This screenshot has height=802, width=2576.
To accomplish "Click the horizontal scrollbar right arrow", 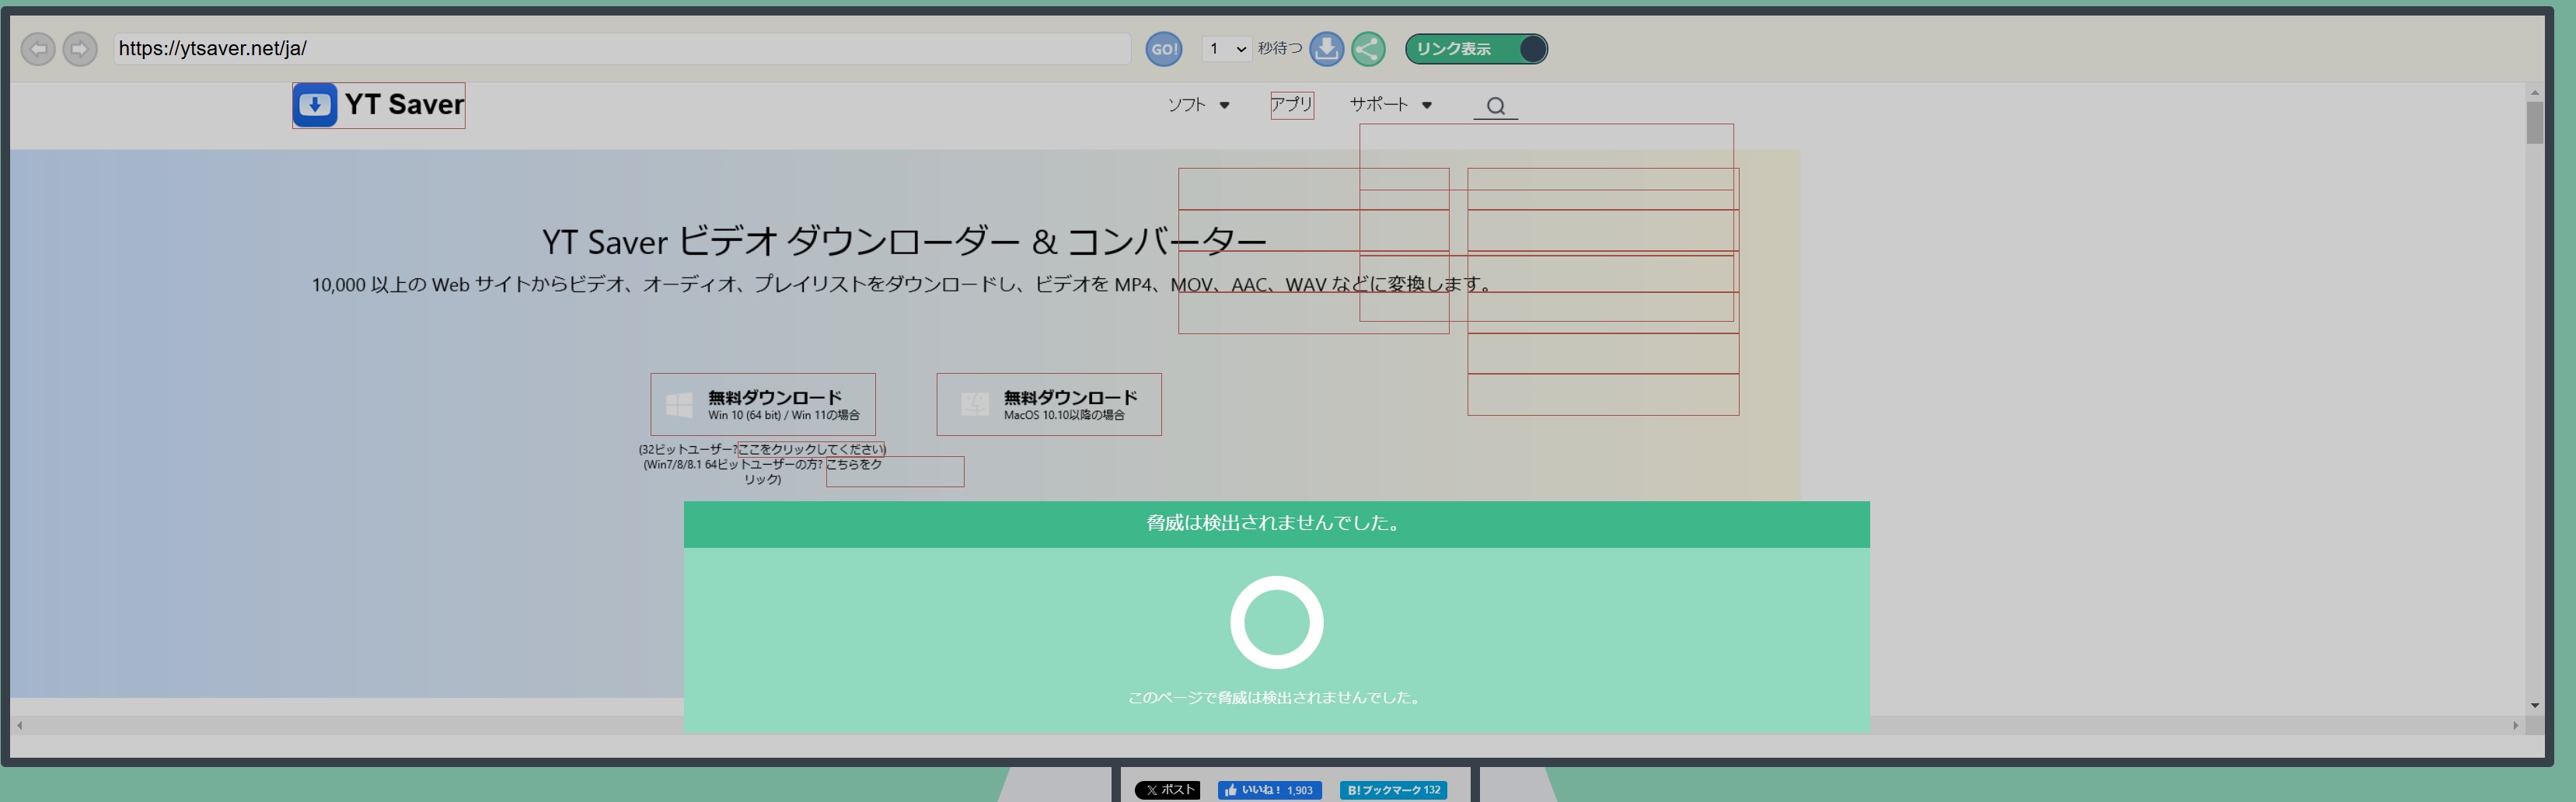I will click(x=2516, y=725).
